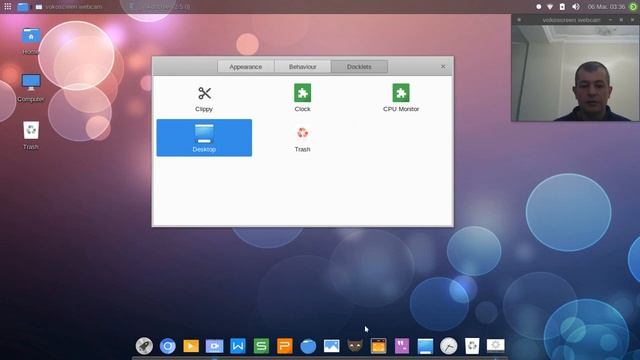
Task: Open the Docklets tab
Action: (x=359, y=67)
